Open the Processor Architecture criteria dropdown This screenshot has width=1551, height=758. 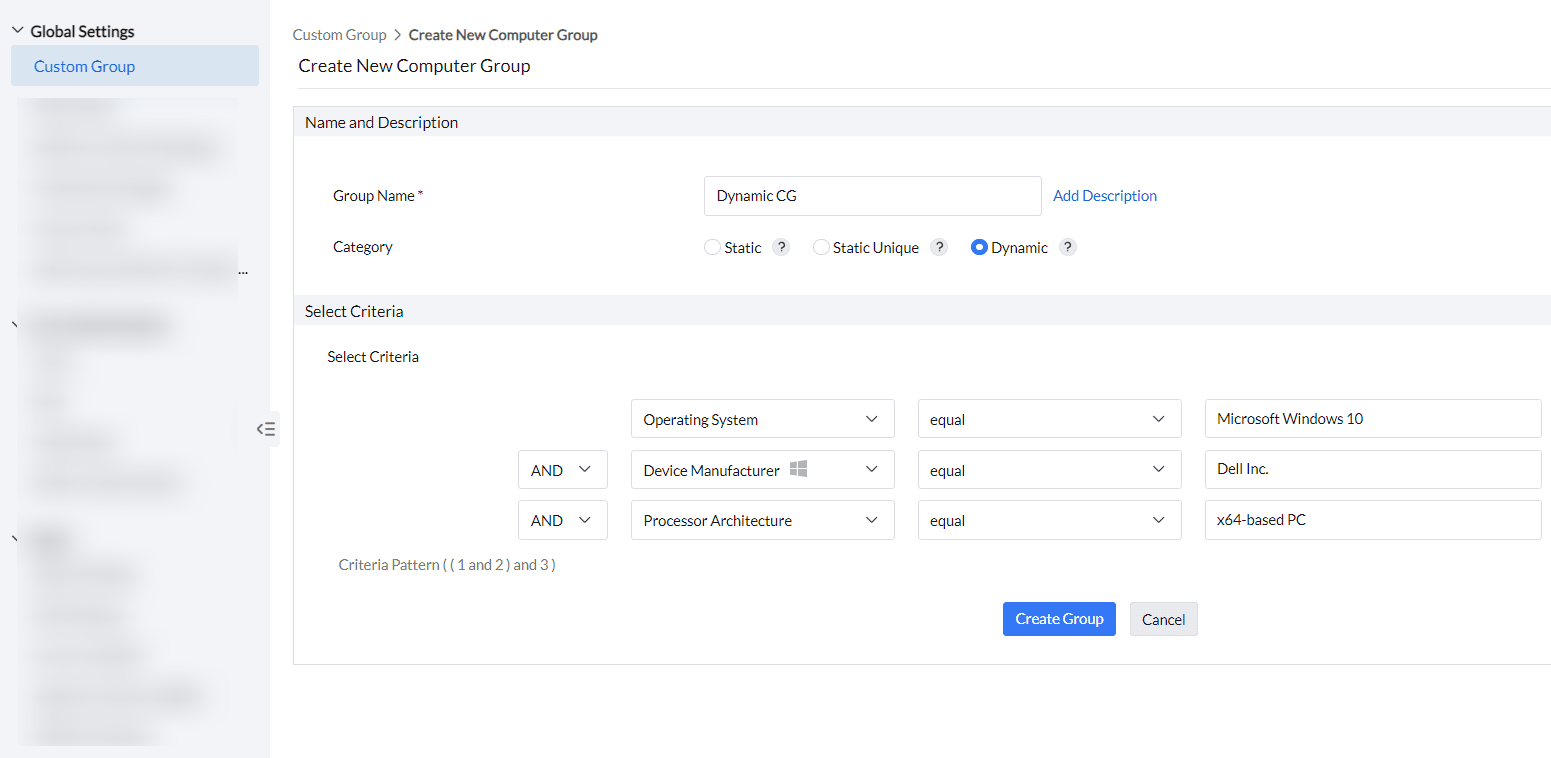point(762,520)
